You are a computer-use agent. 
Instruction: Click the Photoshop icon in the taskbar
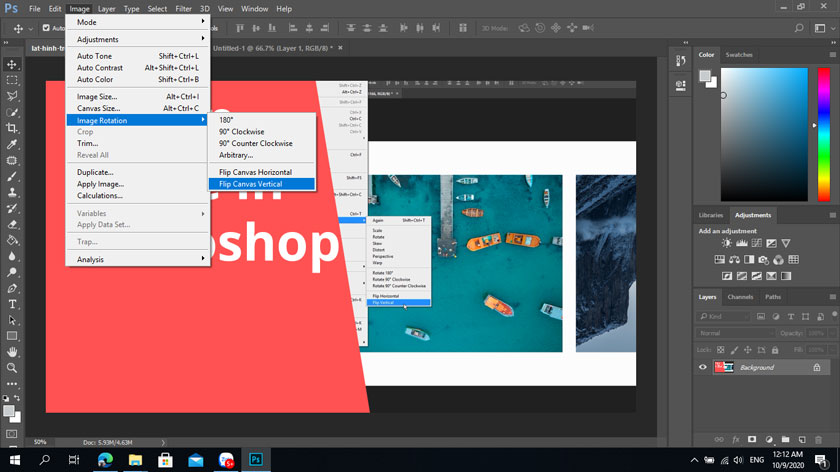pos(256,460)
